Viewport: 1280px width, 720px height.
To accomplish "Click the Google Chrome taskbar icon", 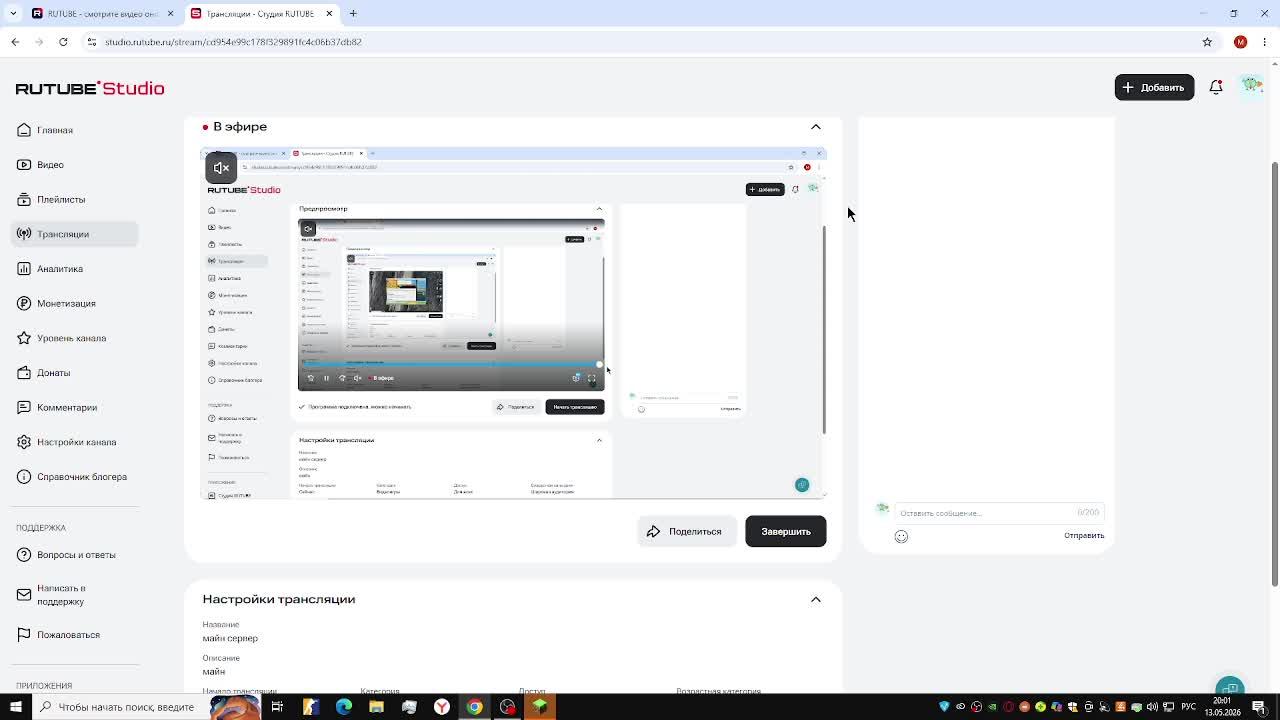I will pos(474,707).
